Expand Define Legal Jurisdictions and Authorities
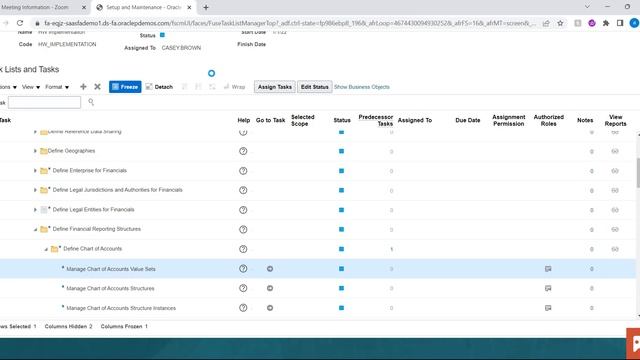640x360 pixels. pyautogui.click(x=35, y=190)
